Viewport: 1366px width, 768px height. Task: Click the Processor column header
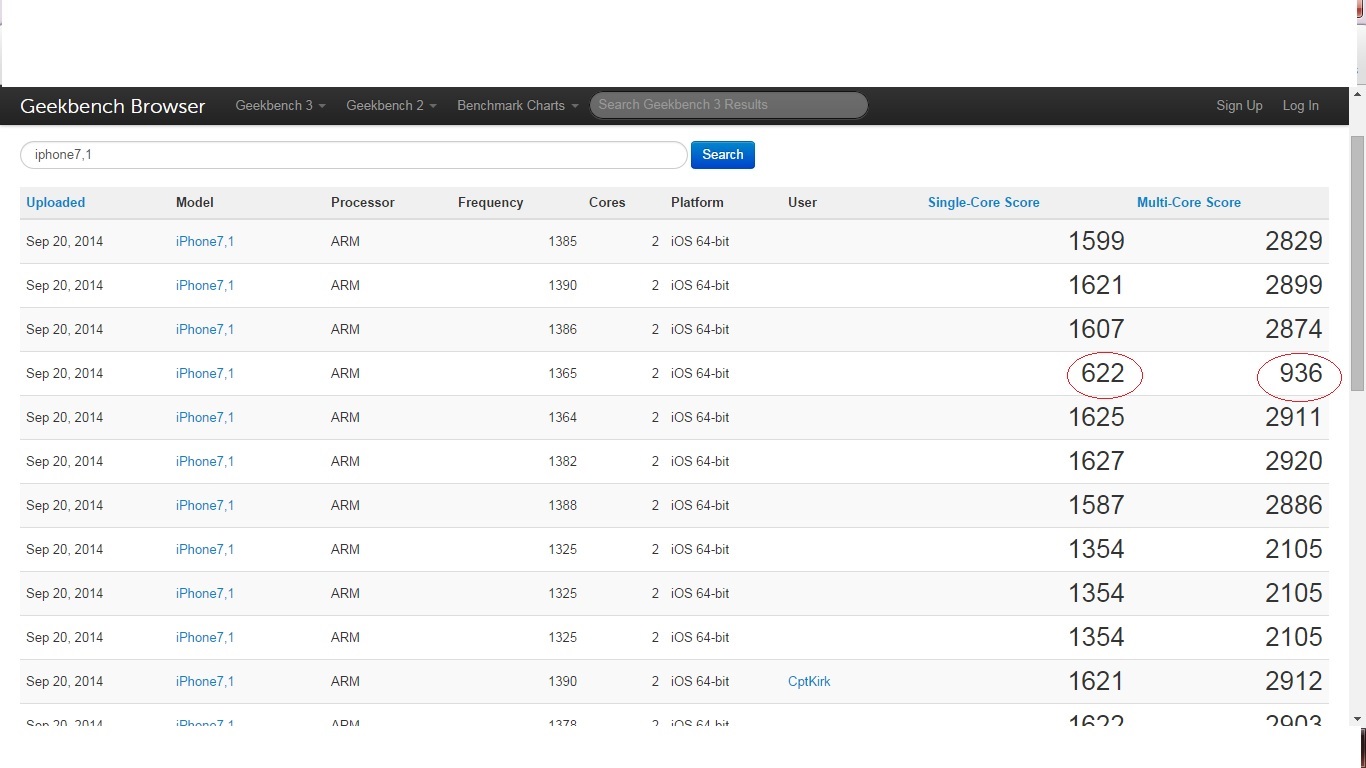click(x=363, y=202)
